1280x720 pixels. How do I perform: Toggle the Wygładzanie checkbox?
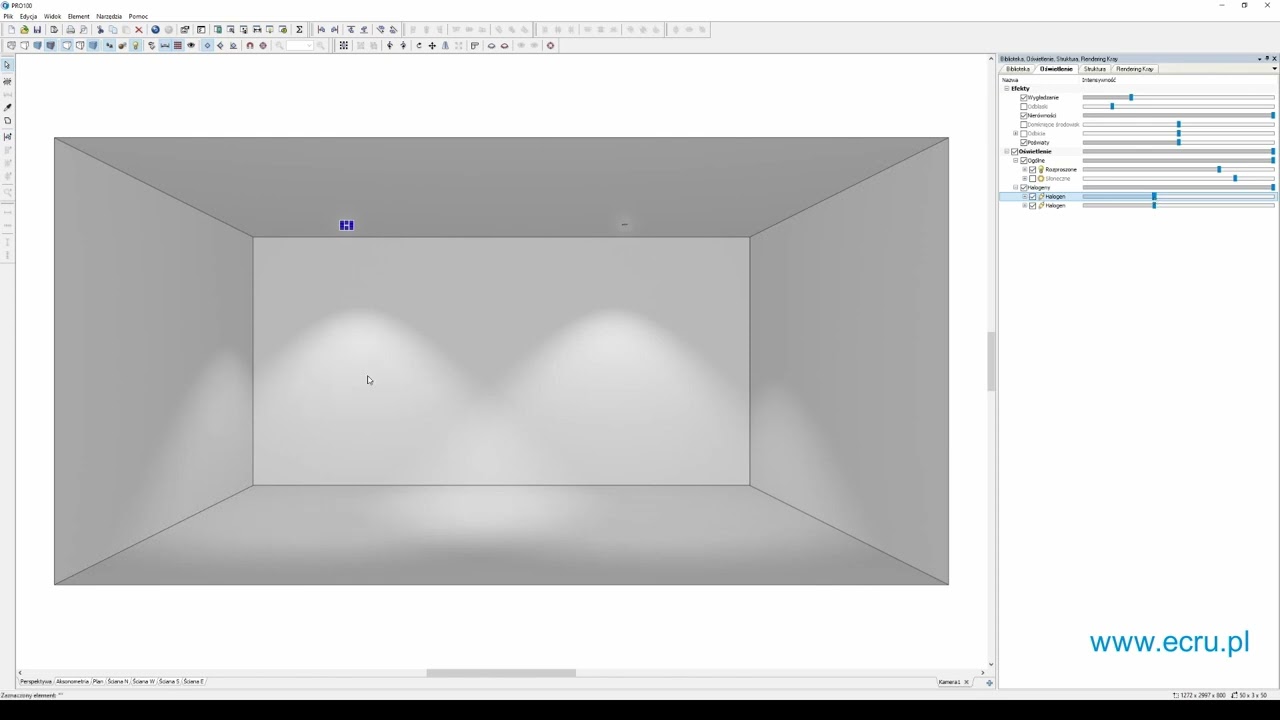pos(1023,97)
